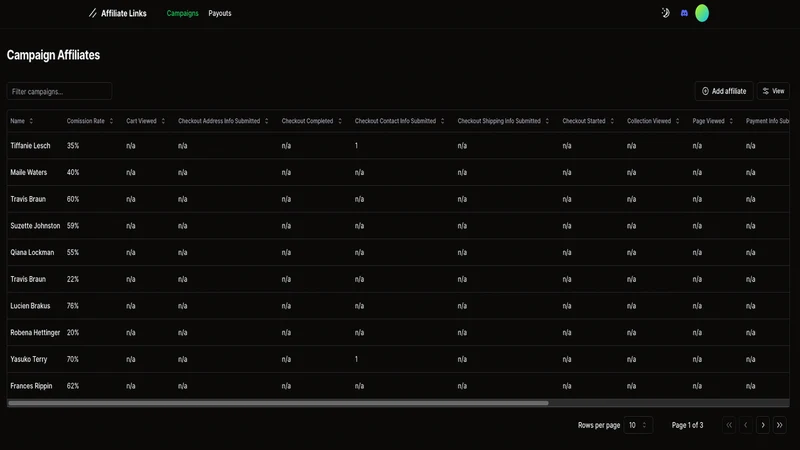Sort by the Cart Viewed column
Screen dimensions: 800x450
(145, 121)
